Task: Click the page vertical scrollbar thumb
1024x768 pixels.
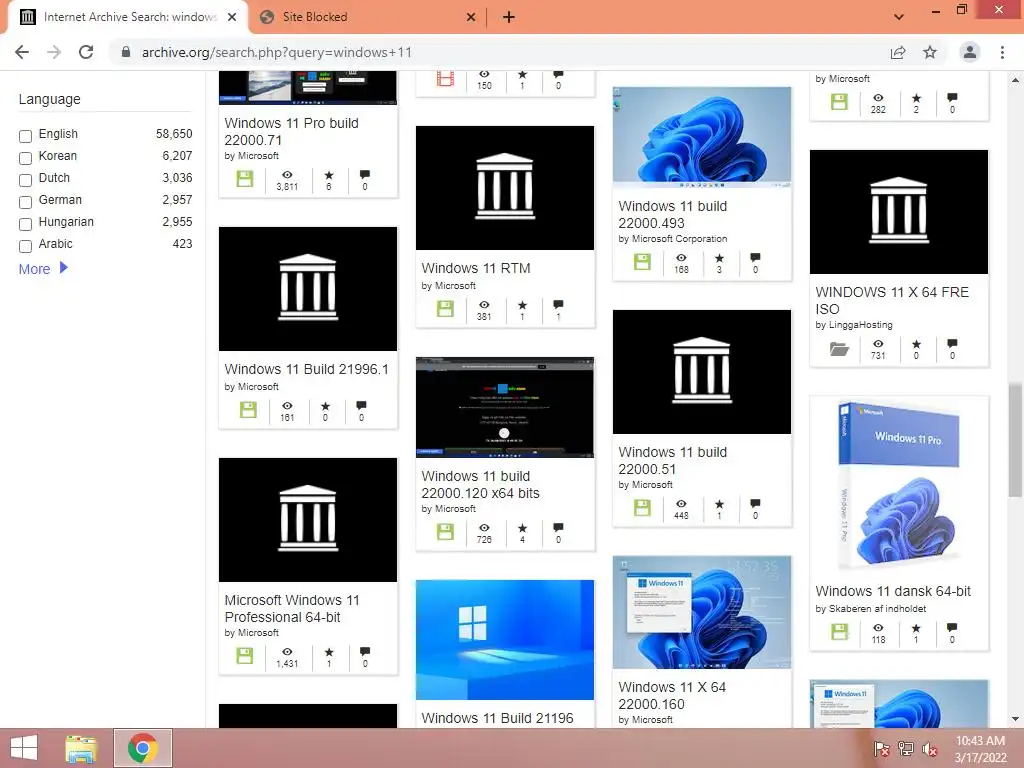Action: pyautogui.click(x=1015, y=440)
